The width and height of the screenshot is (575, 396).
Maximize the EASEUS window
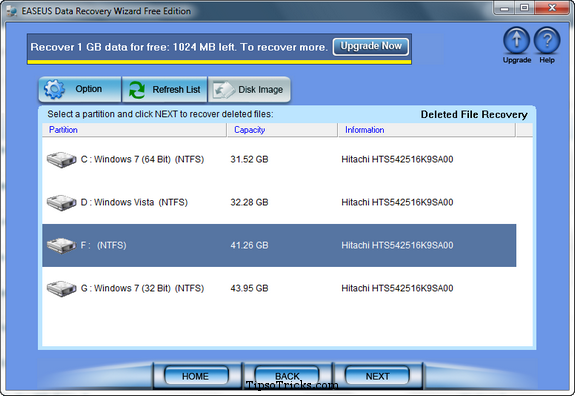525,8
